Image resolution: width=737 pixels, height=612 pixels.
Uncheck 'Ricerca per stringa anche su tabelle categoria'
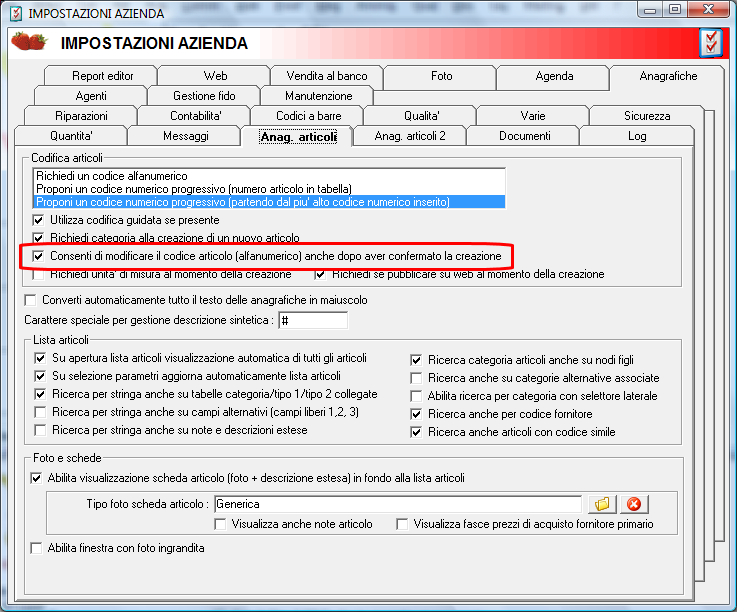point(40,394)
